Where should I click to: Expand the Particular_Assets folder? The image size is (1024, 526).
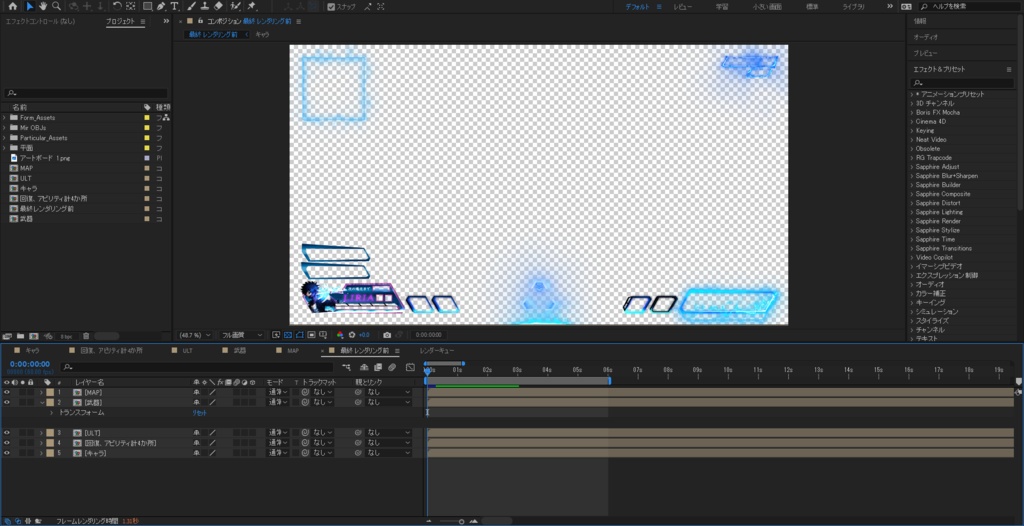4,138
